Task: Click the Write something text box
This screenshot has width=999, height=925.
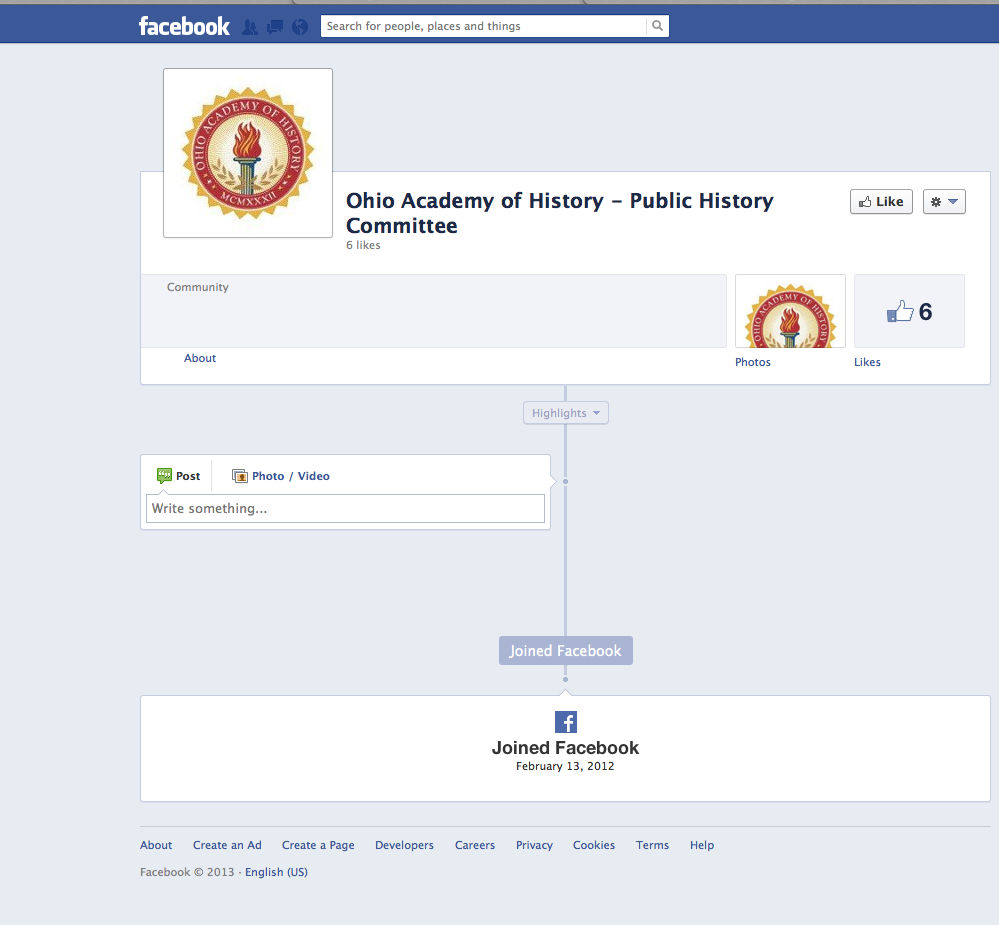Action: (345, 508)
